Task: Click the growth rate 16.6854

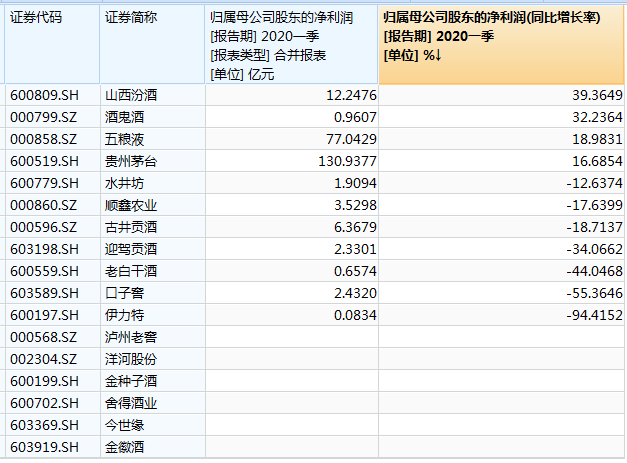Action: click(597, 161)
